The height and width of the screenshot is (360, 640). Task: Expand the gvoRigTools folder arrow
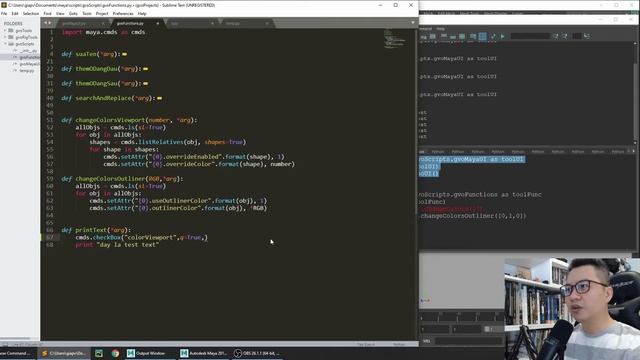(x=5, y=37)
